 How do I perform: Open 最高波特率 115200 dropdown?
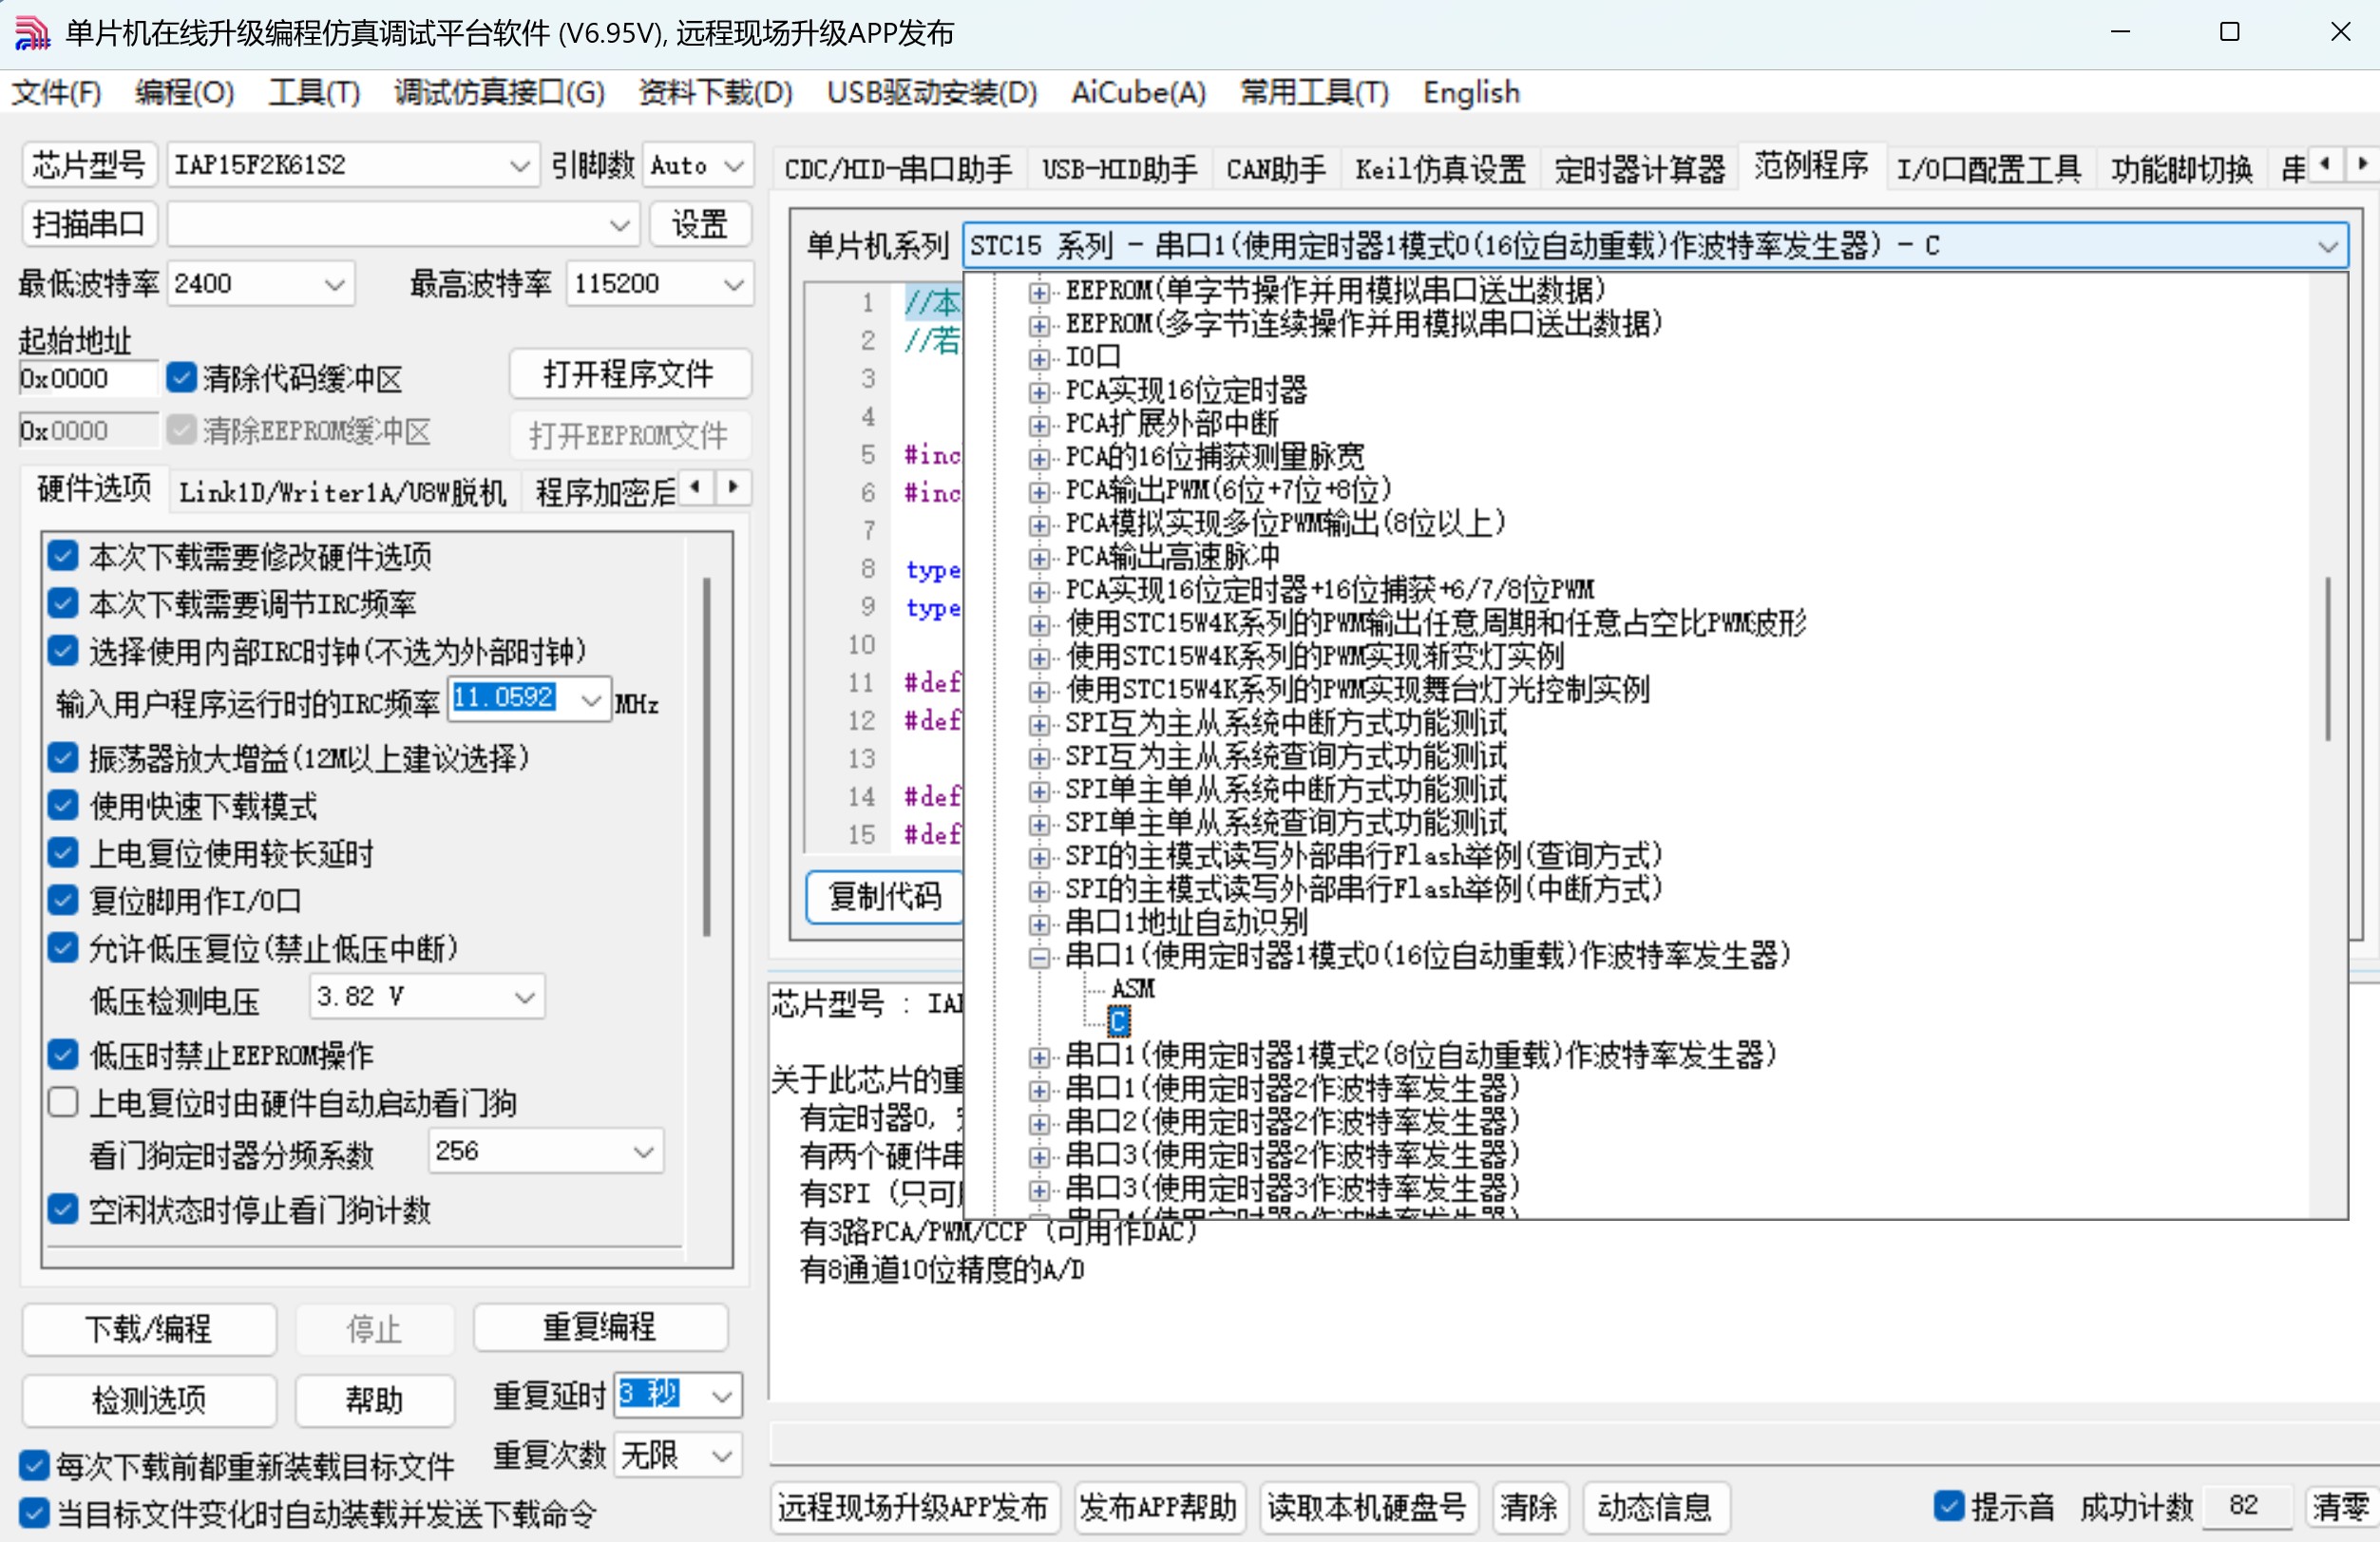[x=734, y=284]
